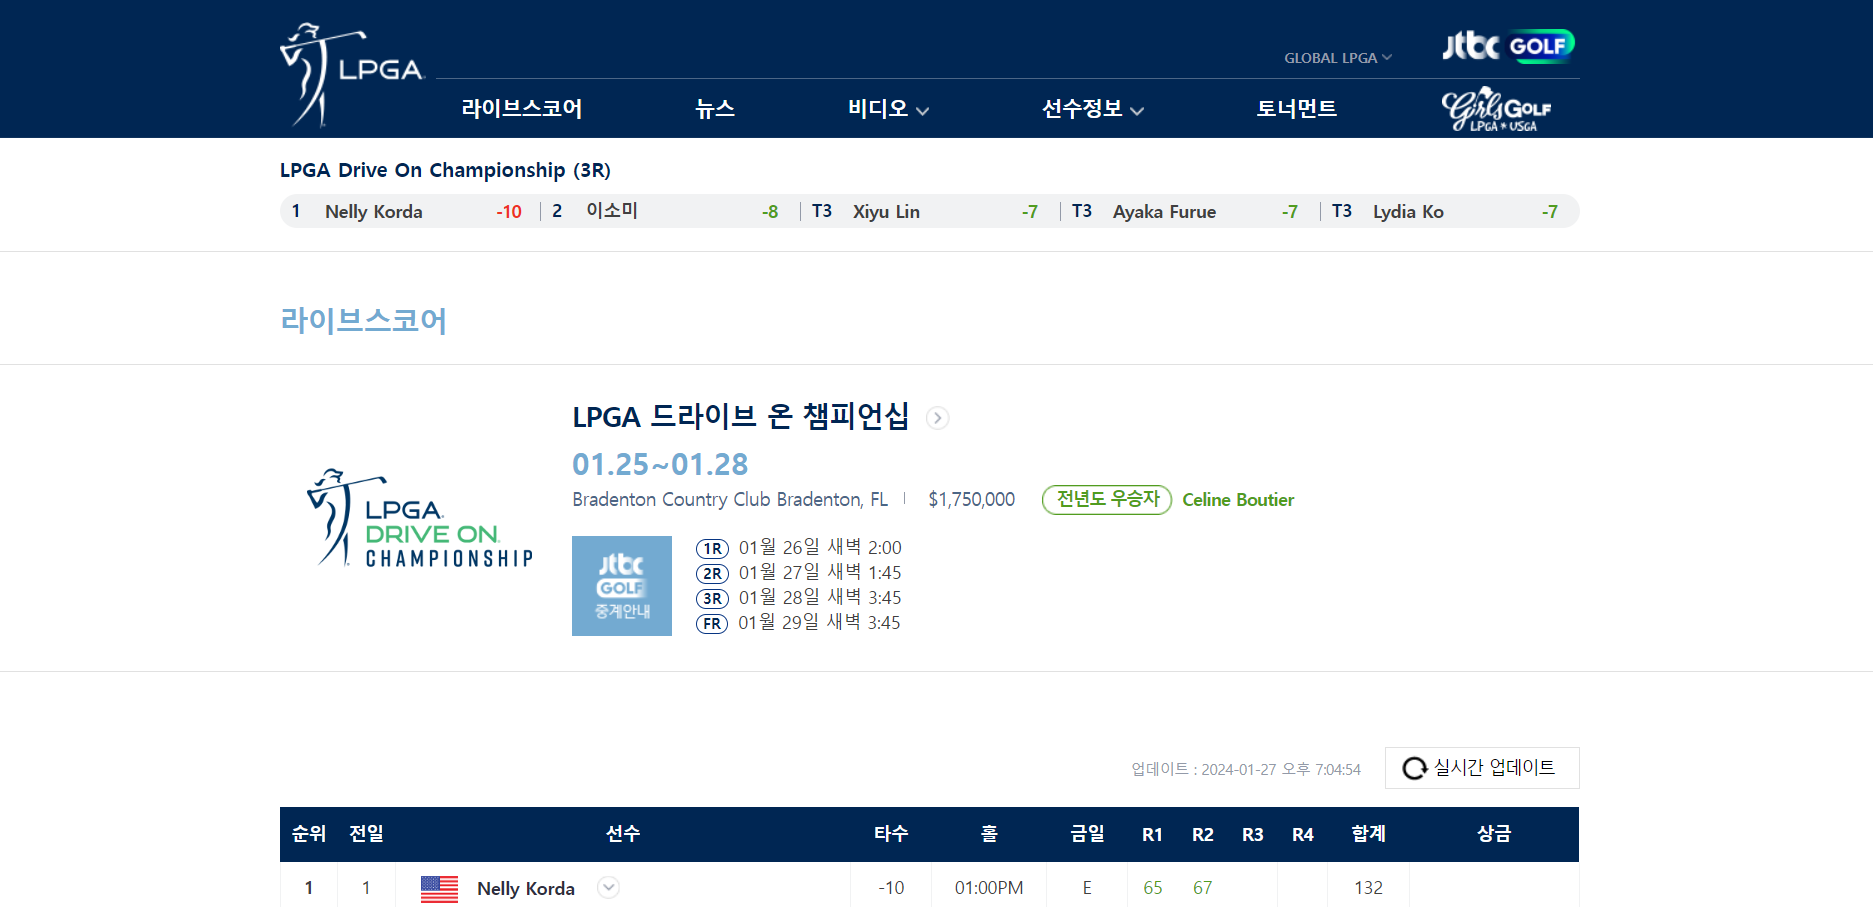1873x907 pixels.
Task: Open the LPGA 드라이브 온 챔피언십 title
Action: (x=741, y=416)
